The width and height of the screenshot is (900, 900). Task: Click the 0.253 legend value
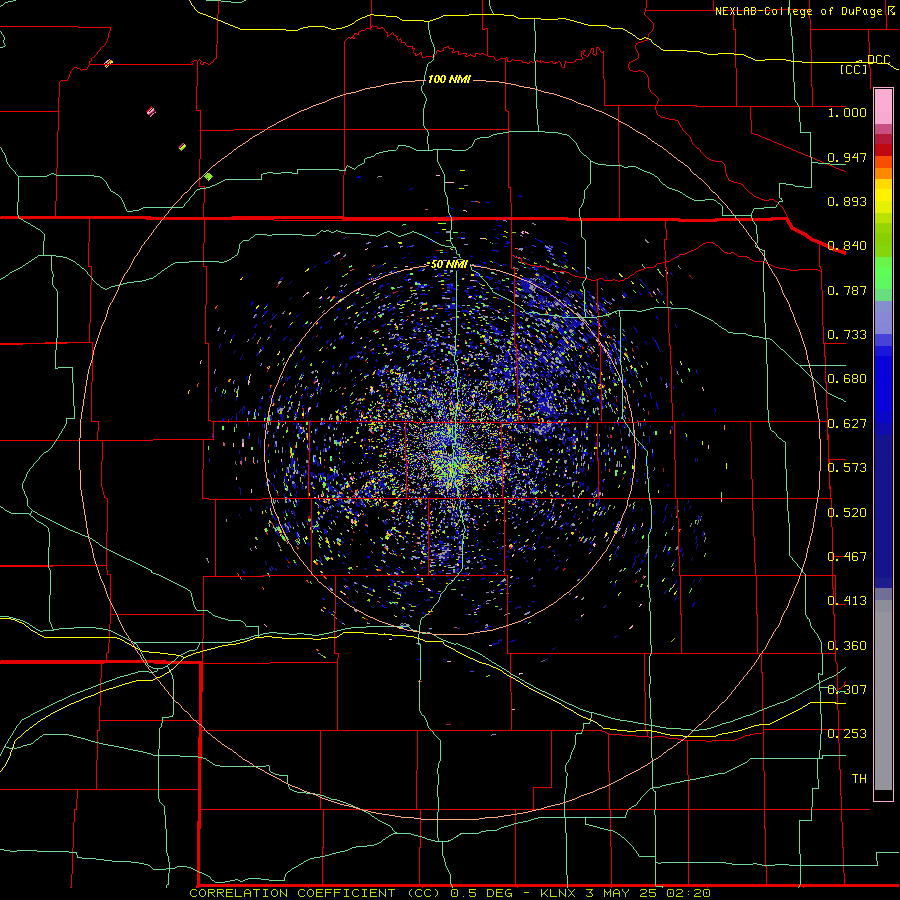(x=847, y=734)
